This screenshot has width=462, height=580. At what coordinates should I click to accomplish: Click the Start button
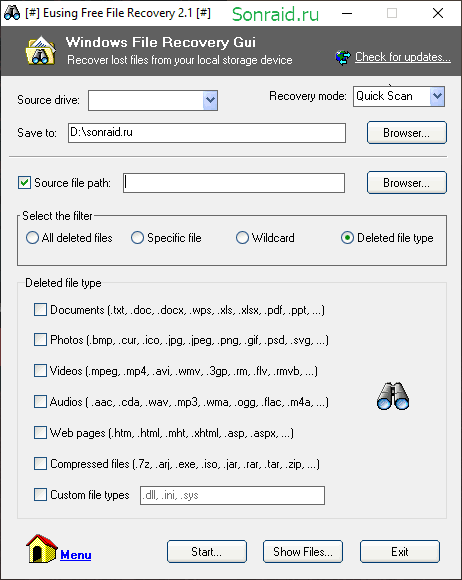207,552
